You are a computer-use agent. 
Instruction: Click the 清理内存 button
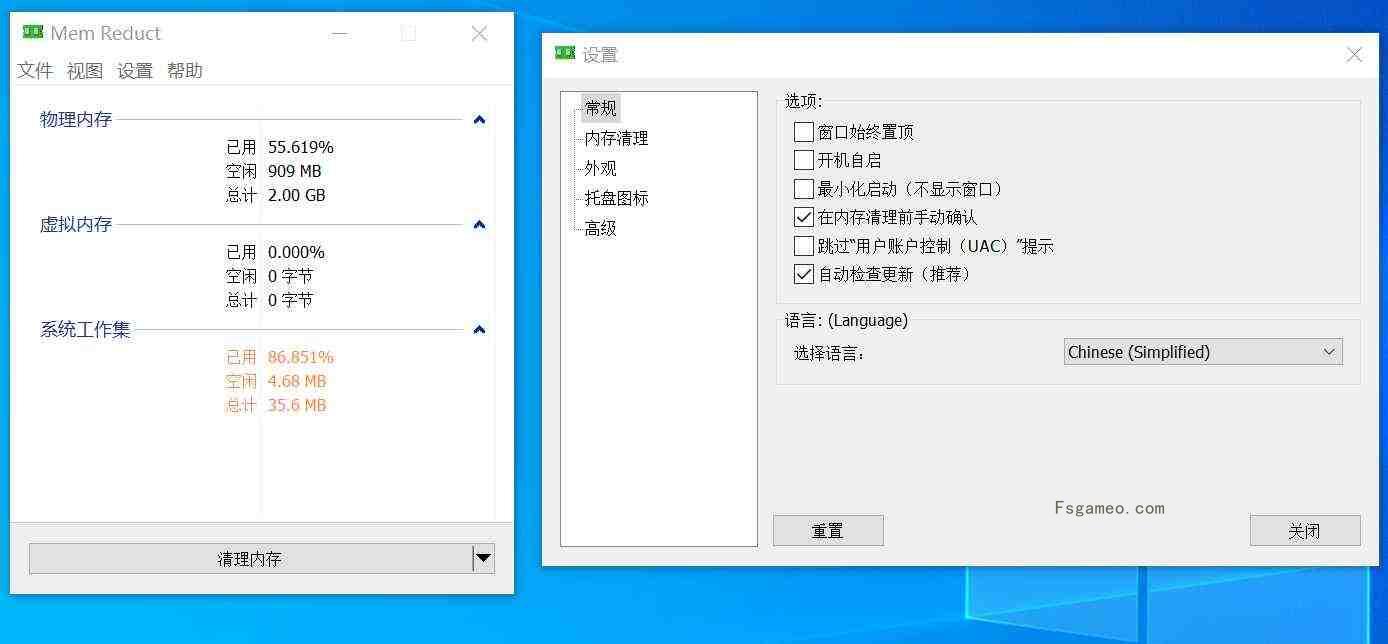point(250,559)
